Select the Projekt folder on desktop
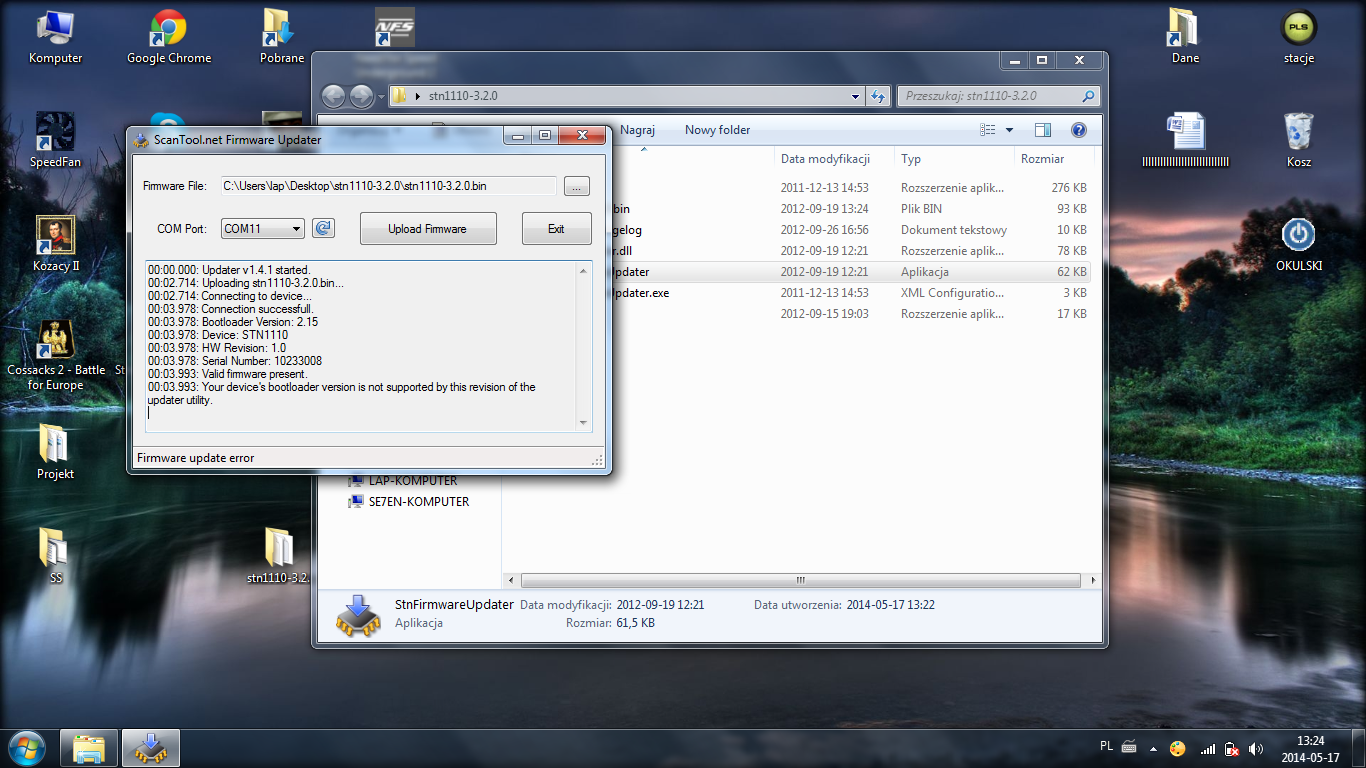This screenshot has height=768, width=1366. coord(55,452)
